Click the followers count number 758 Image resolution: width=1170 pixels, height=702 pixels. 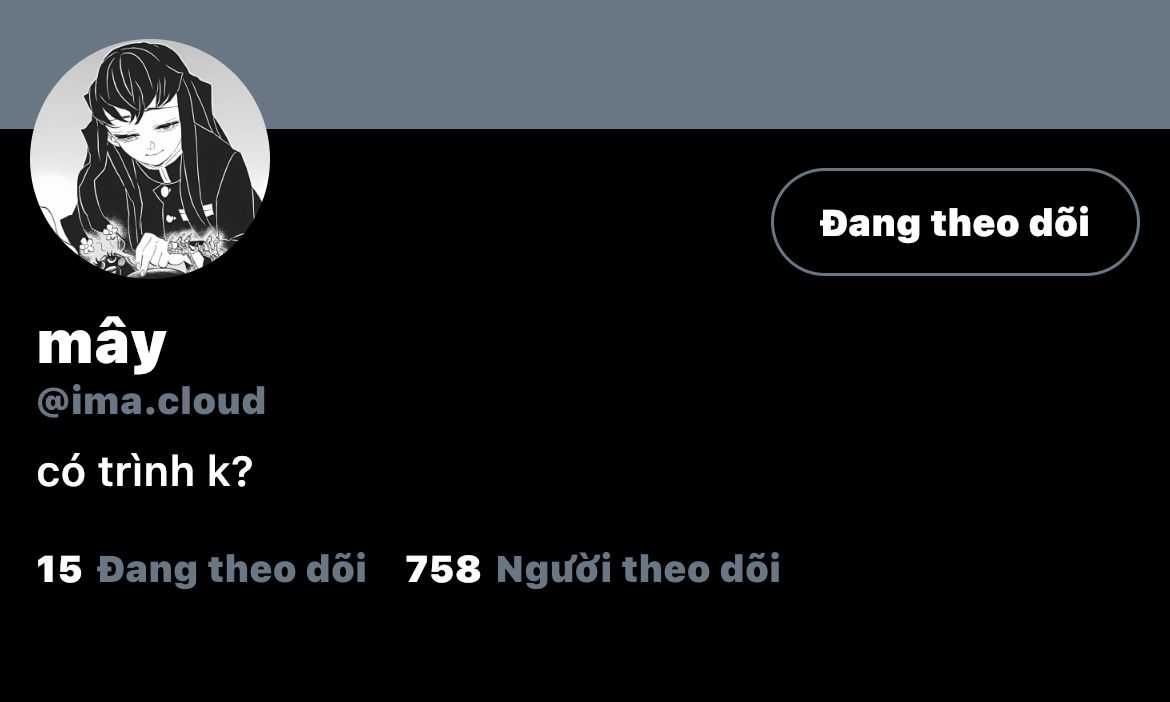click(443, 569)
